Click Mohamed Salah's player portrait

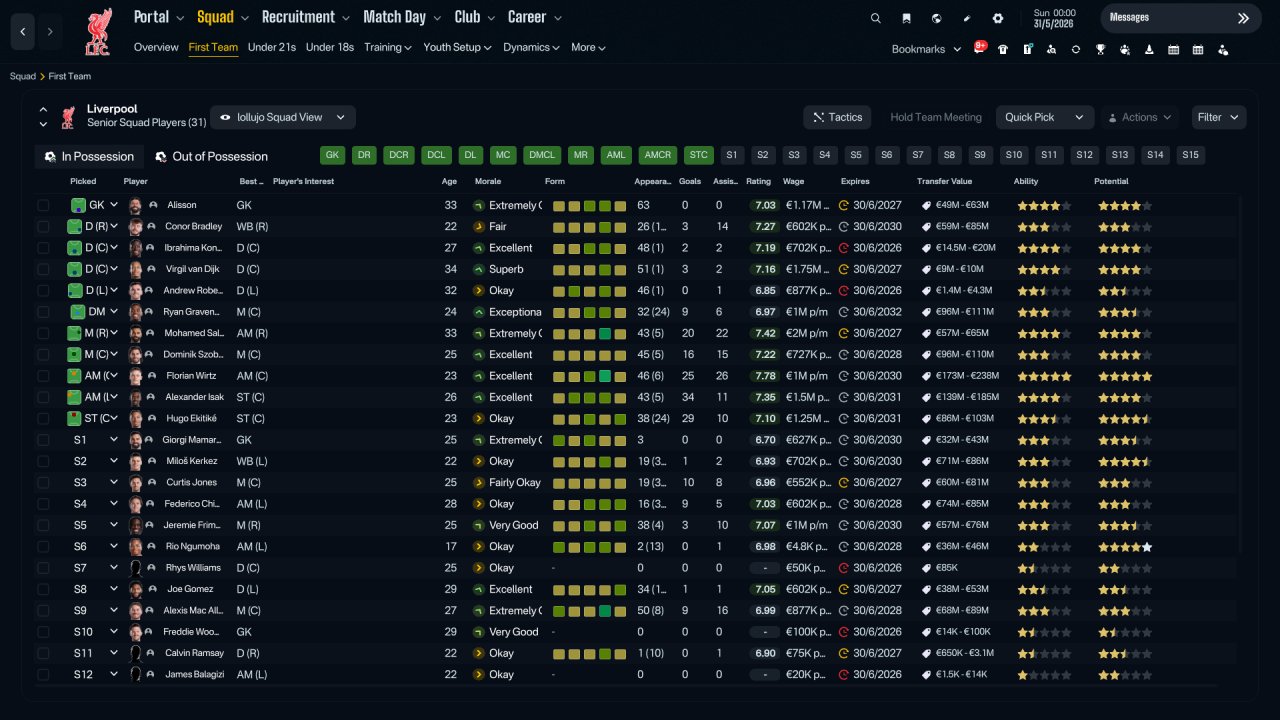[136, 333]
